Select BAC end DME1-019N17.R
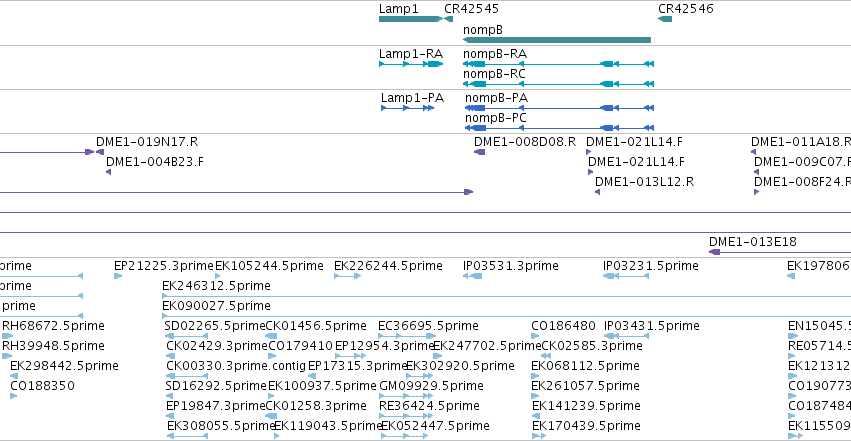 (100, 152)
